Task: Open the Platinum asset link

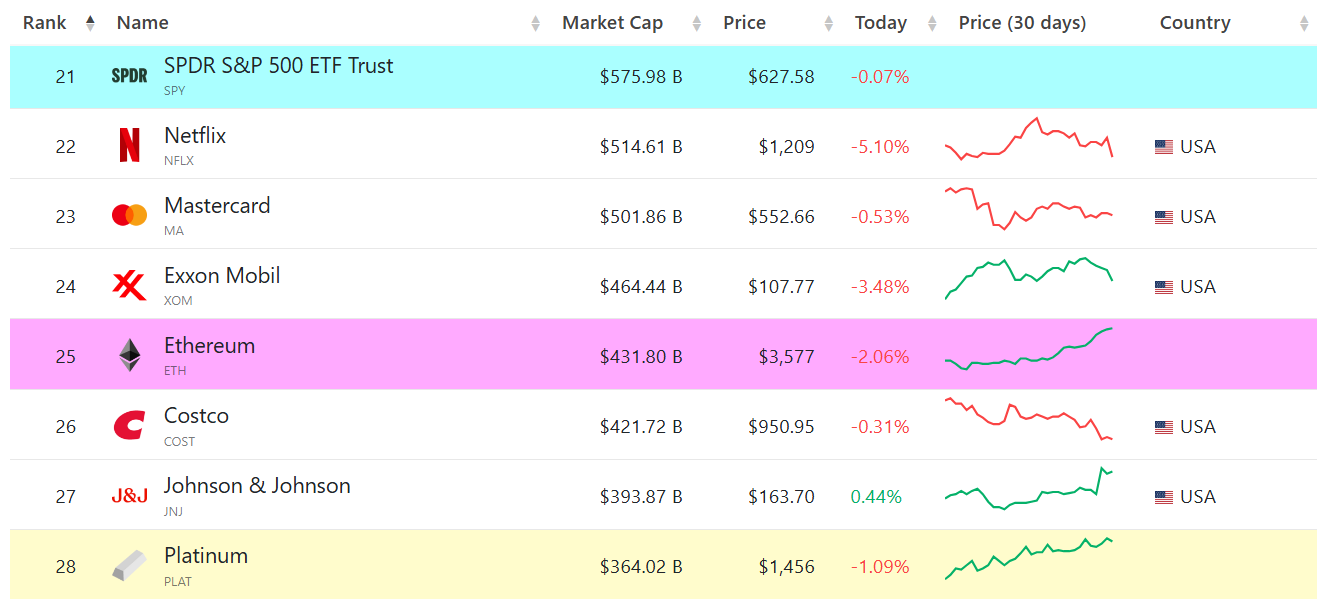Action: 206,556
